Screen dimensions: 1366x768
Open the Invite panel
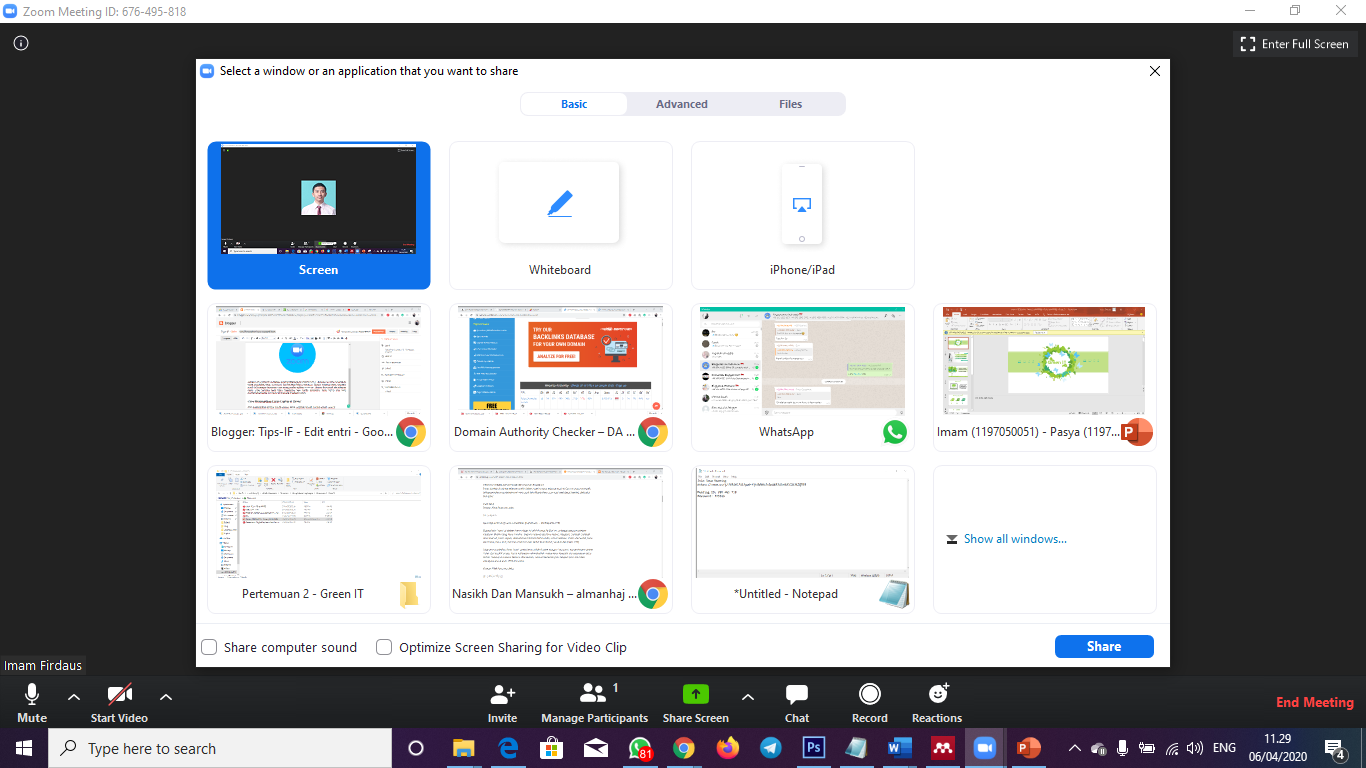click(x=502, y=700)
